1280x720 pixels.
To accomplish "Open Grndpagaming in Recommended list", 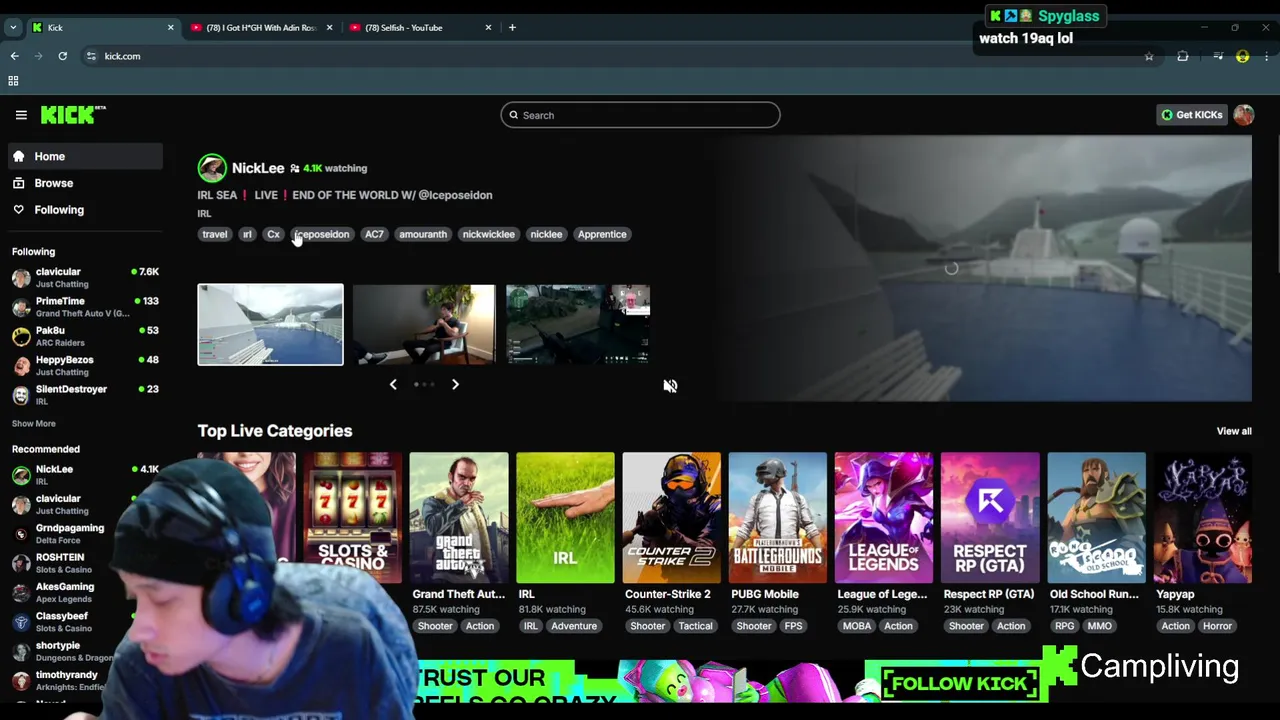I will 70,533.
